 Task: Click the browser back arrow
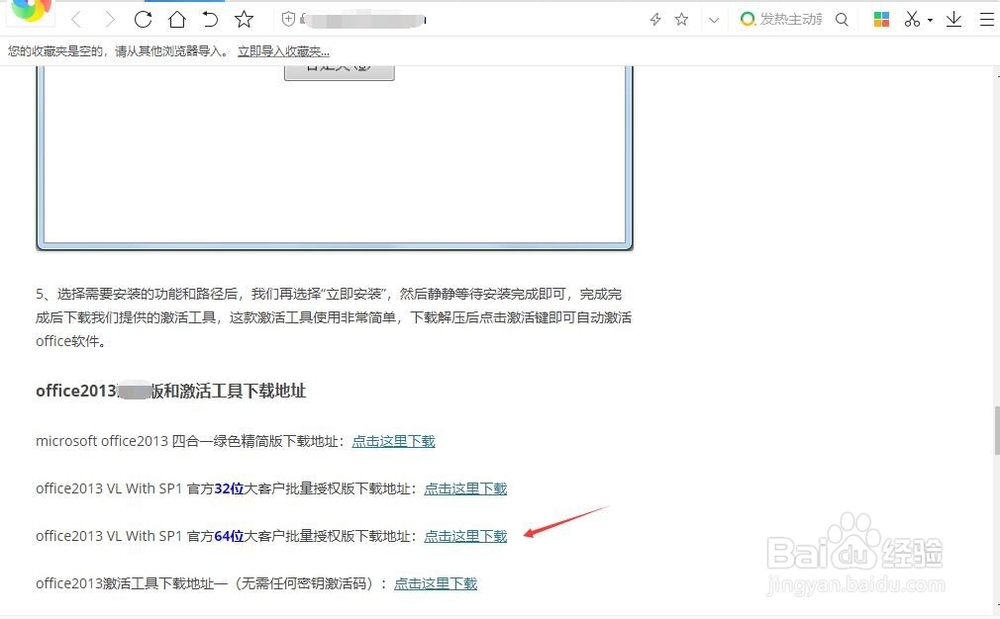pos(76,20)
